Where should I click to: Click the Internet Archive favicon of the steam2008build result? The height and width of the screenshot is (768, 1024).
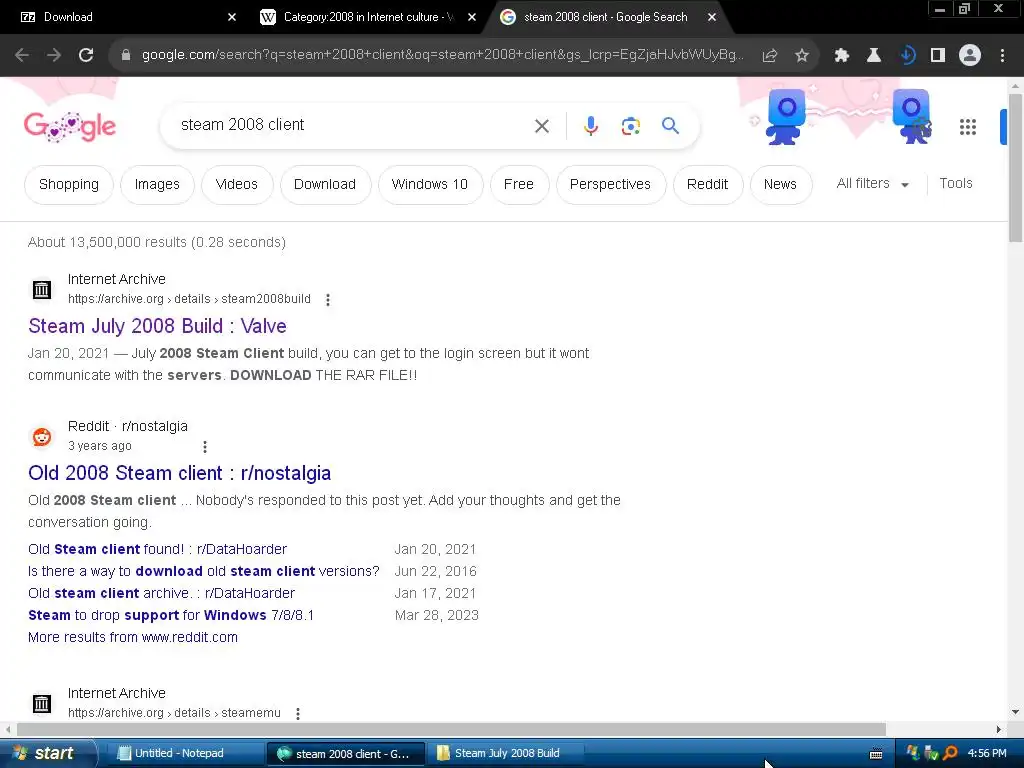pyautogui.click(x=42, y=289)
